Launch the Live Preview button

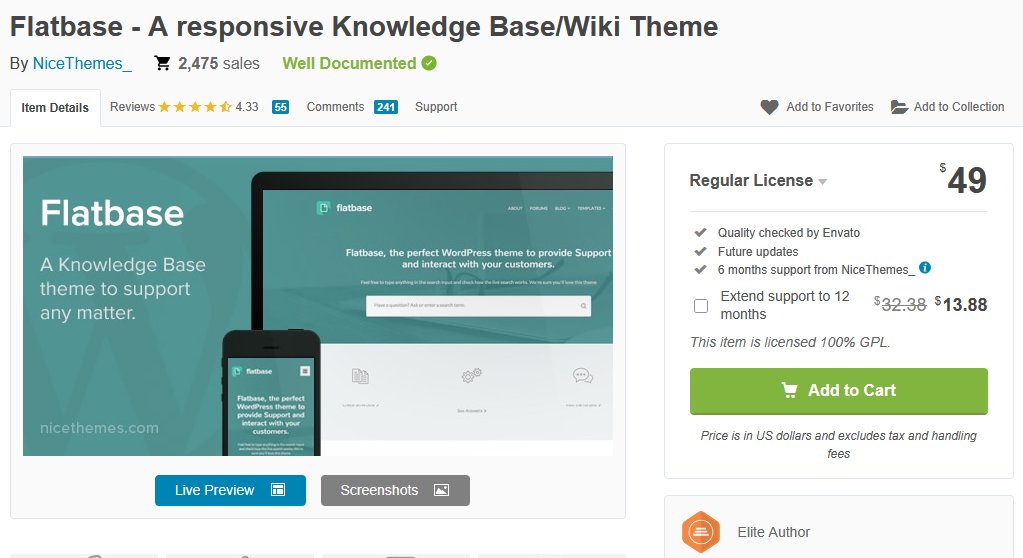(x=230, y=490)
